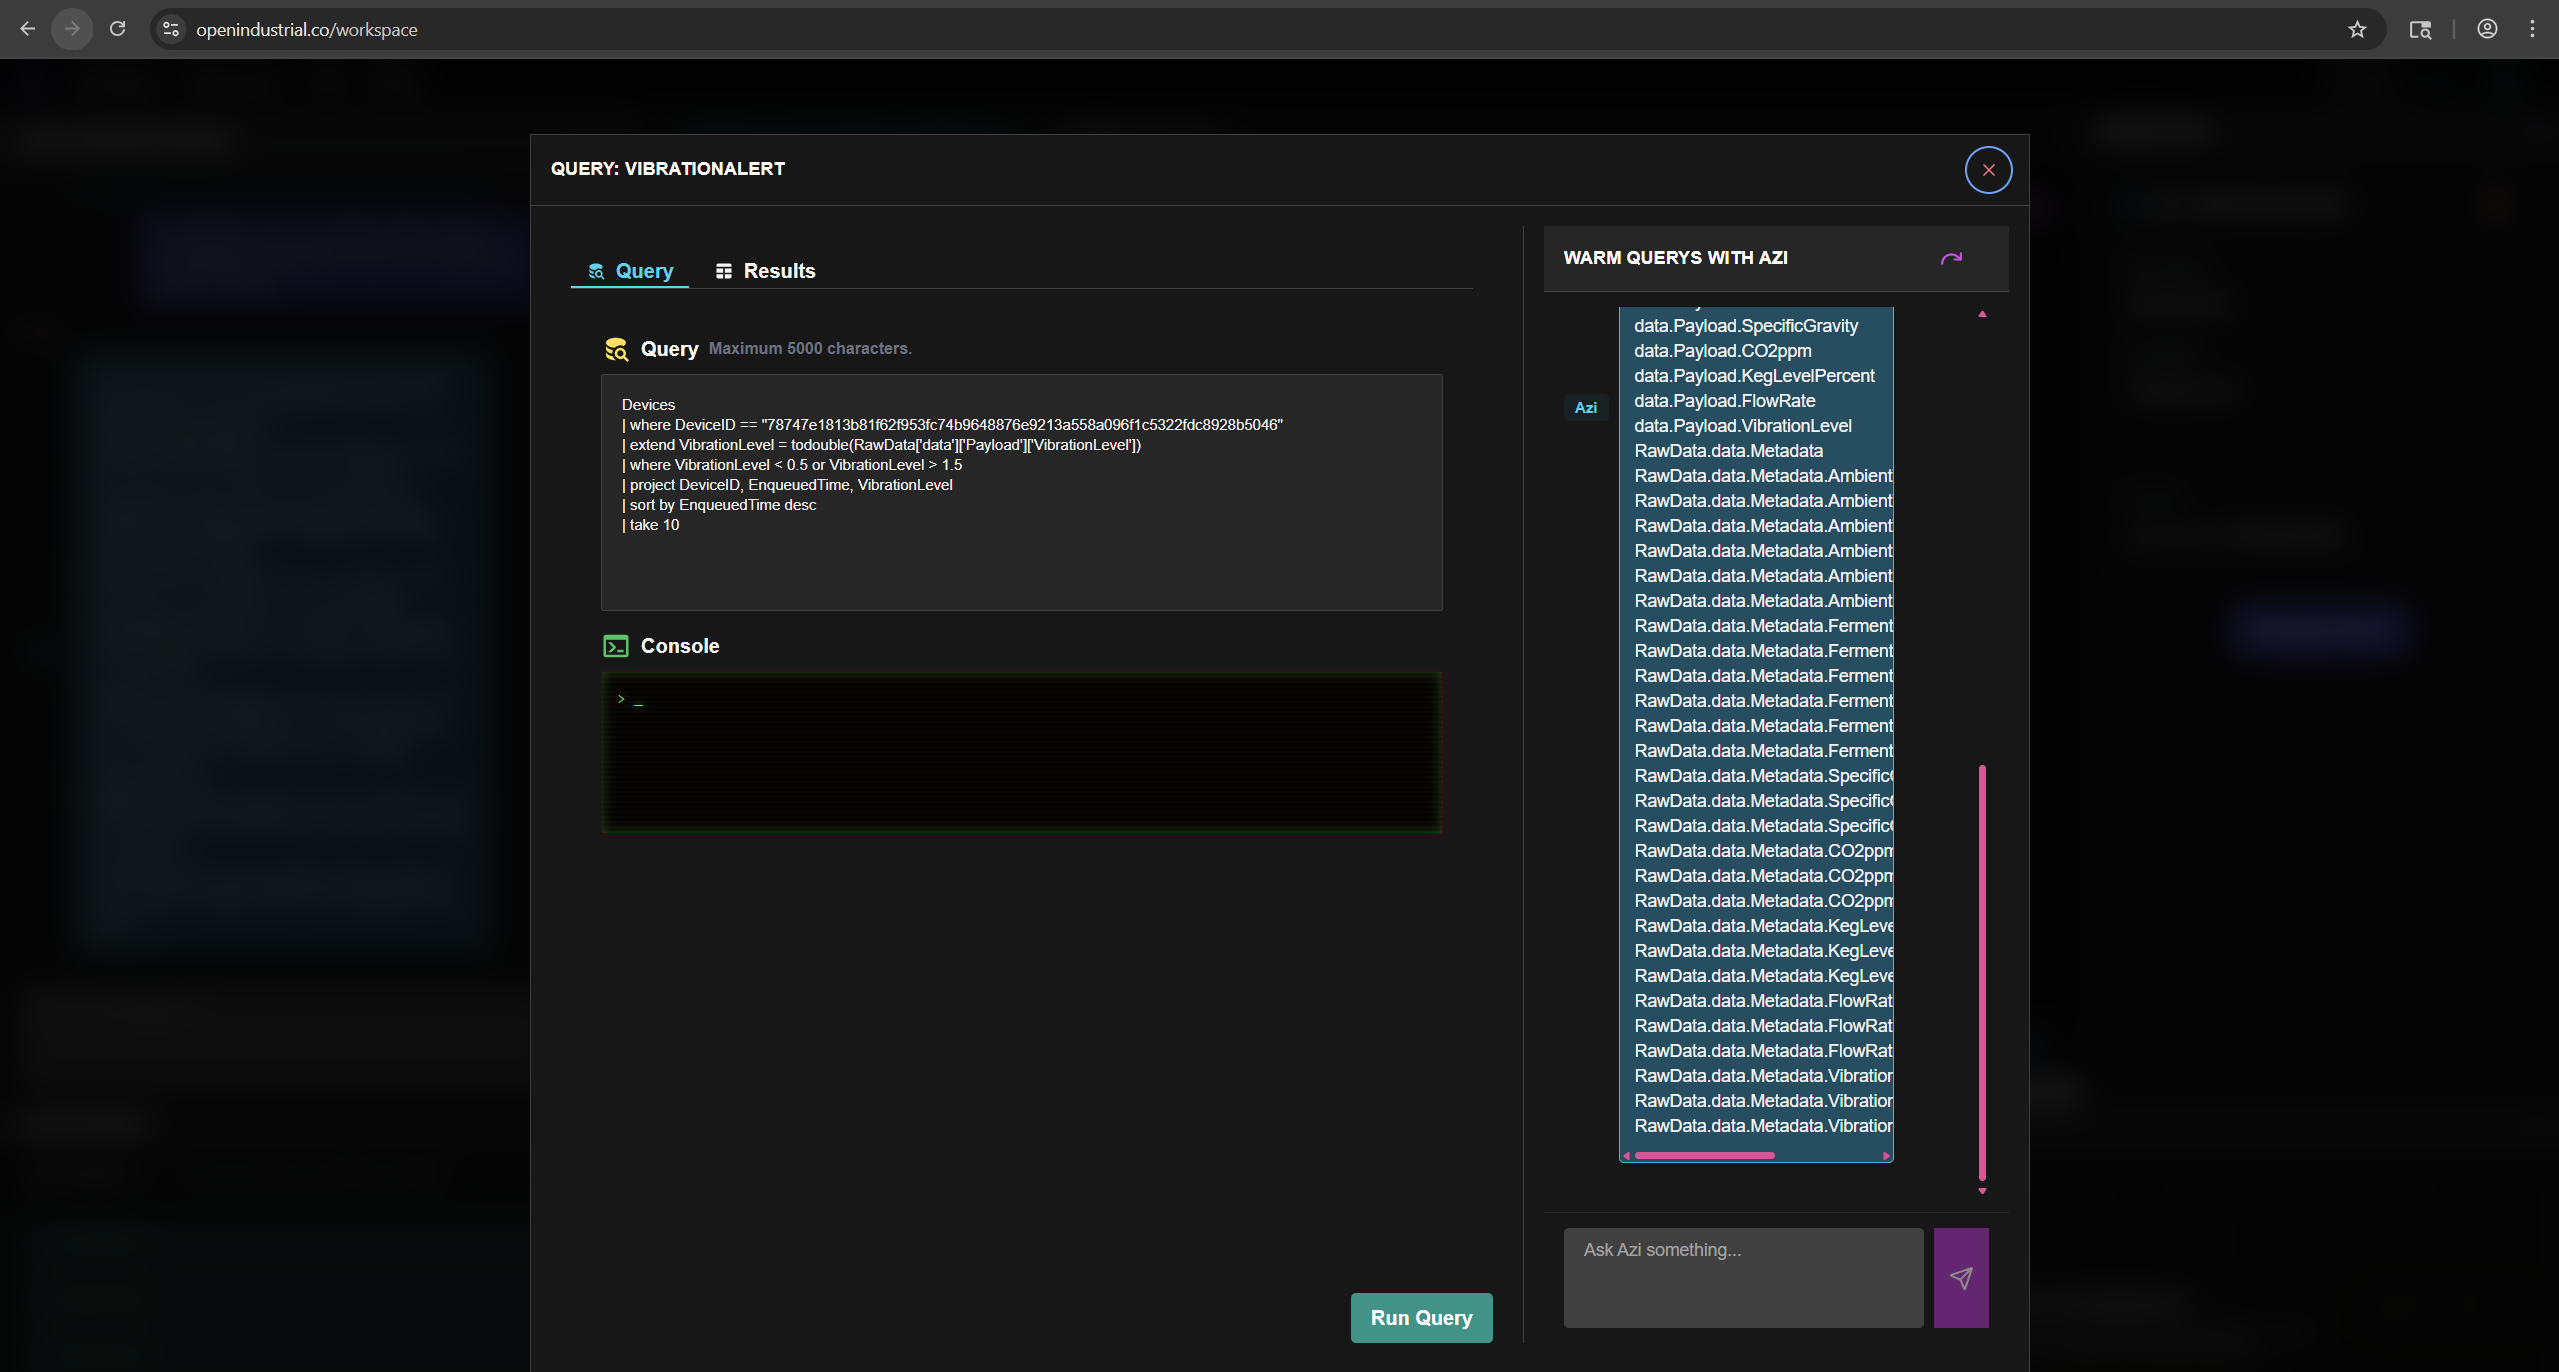The width and height of the screenshot is (2559, 1372).
Task: Click data.Payload.SpecificGravity line
Action: click(1746, 326)
